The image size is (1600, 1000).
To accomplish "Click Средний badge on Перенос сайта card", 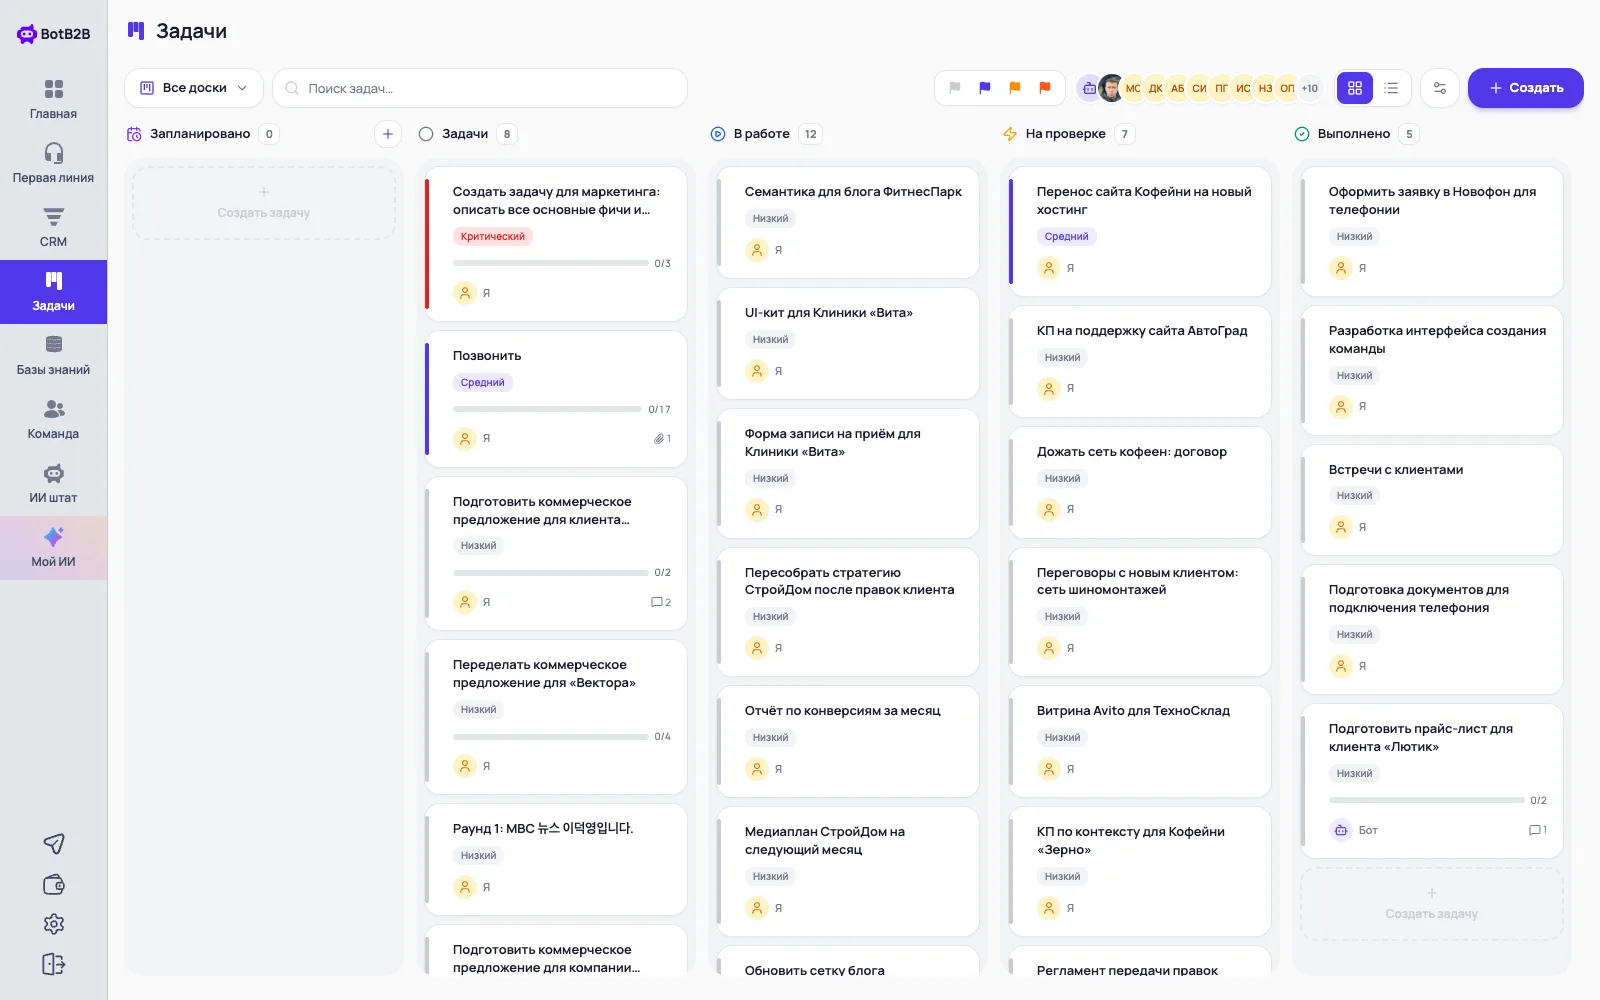I will pyautogui.click(x=1066, y=237).
